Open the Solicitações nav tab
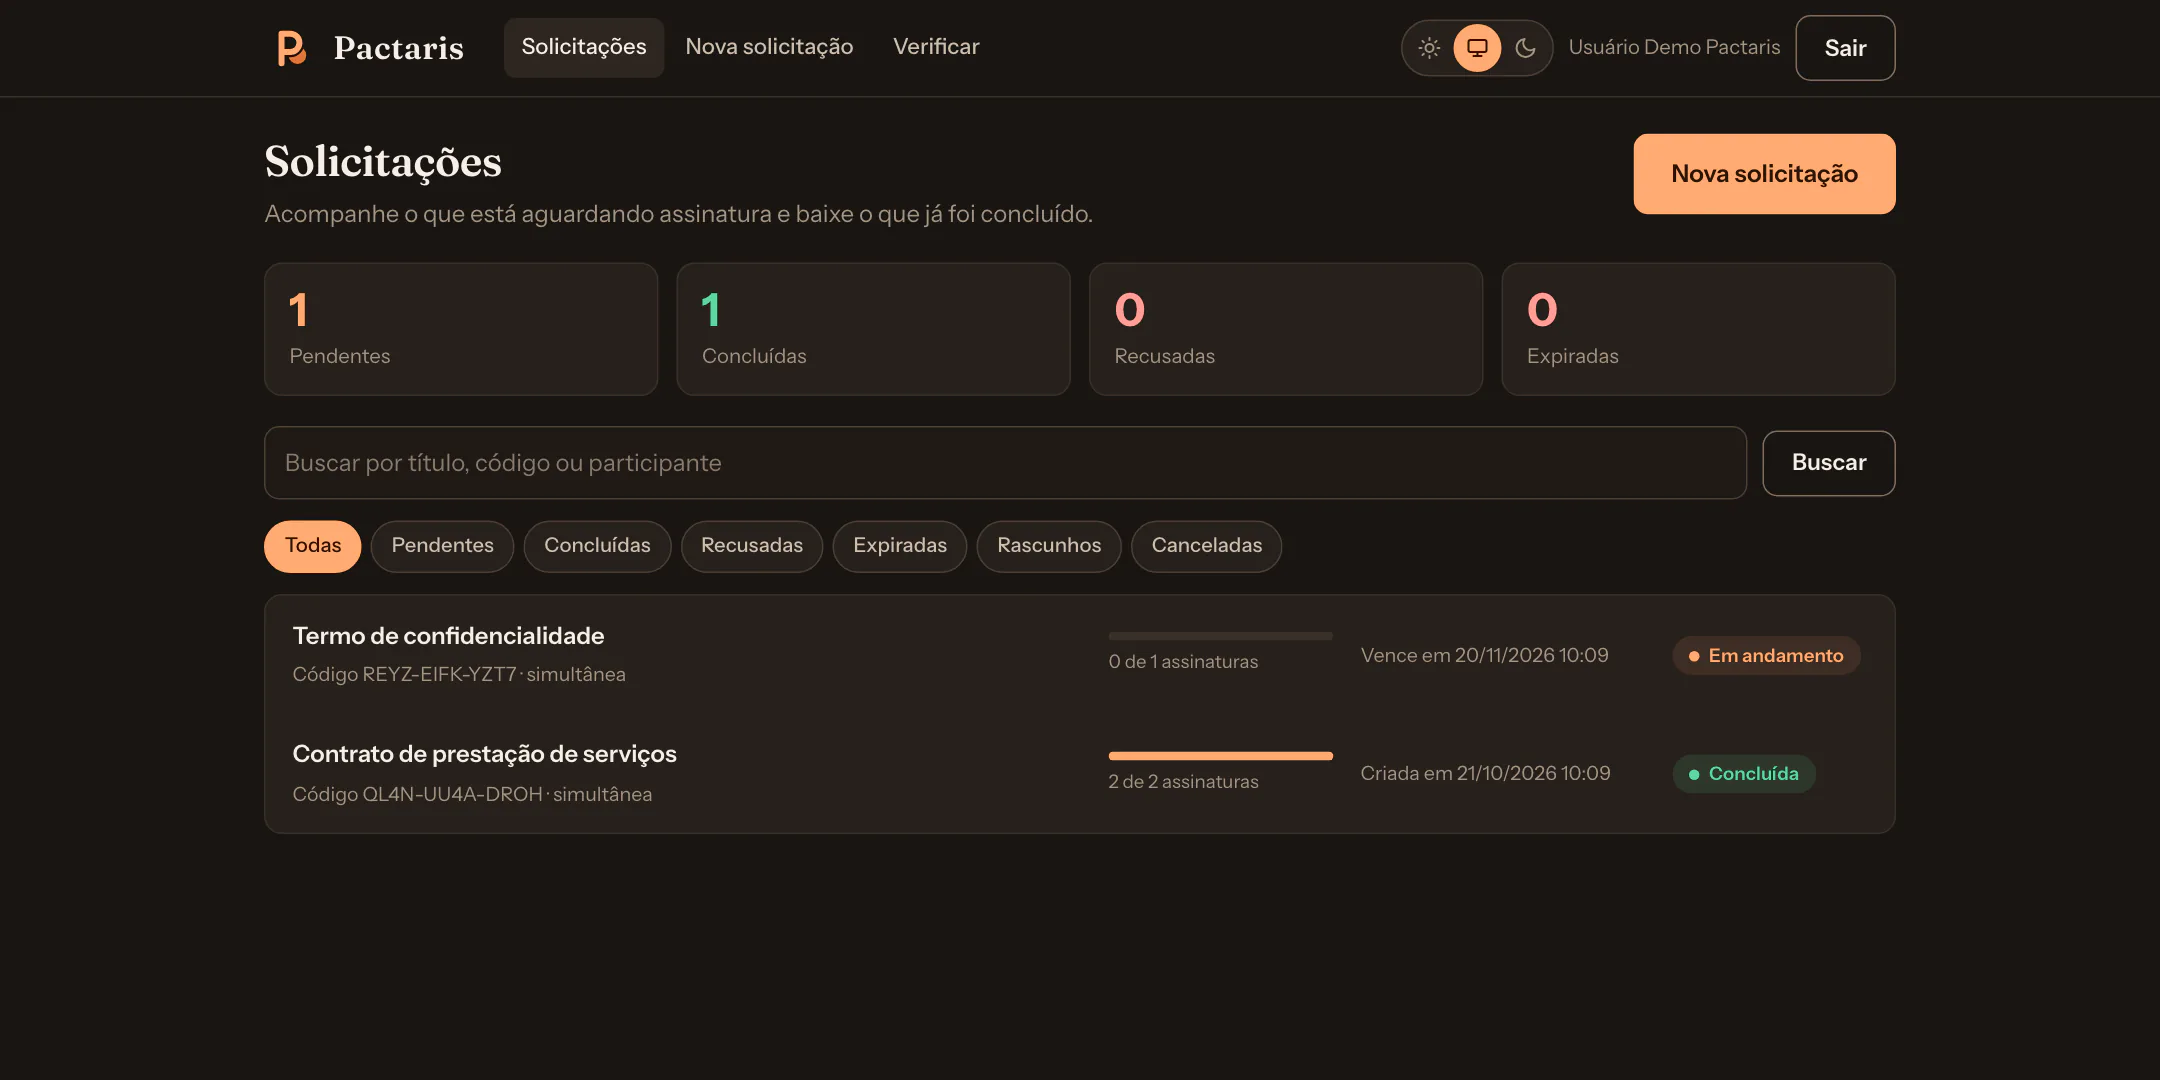 coord(584,47)
